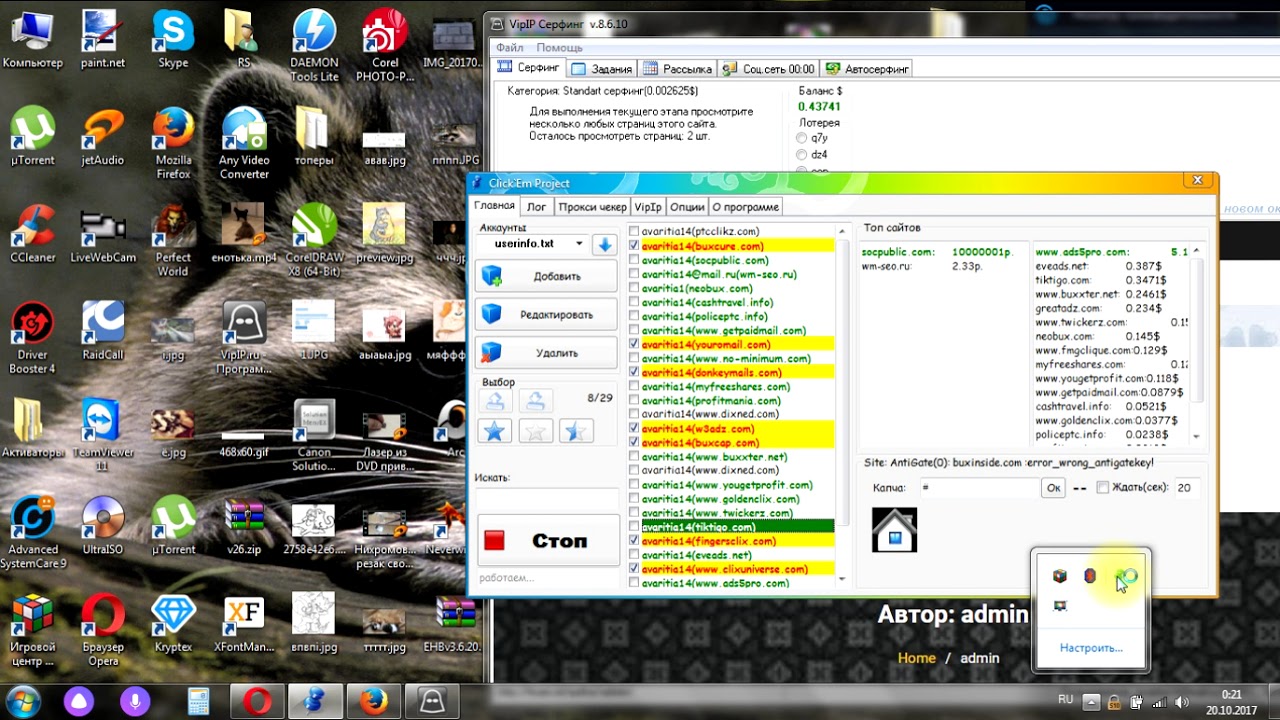The height and width of the screenshot is (720, 1280).
Task: Click the Стоп button
Action: 548,541
